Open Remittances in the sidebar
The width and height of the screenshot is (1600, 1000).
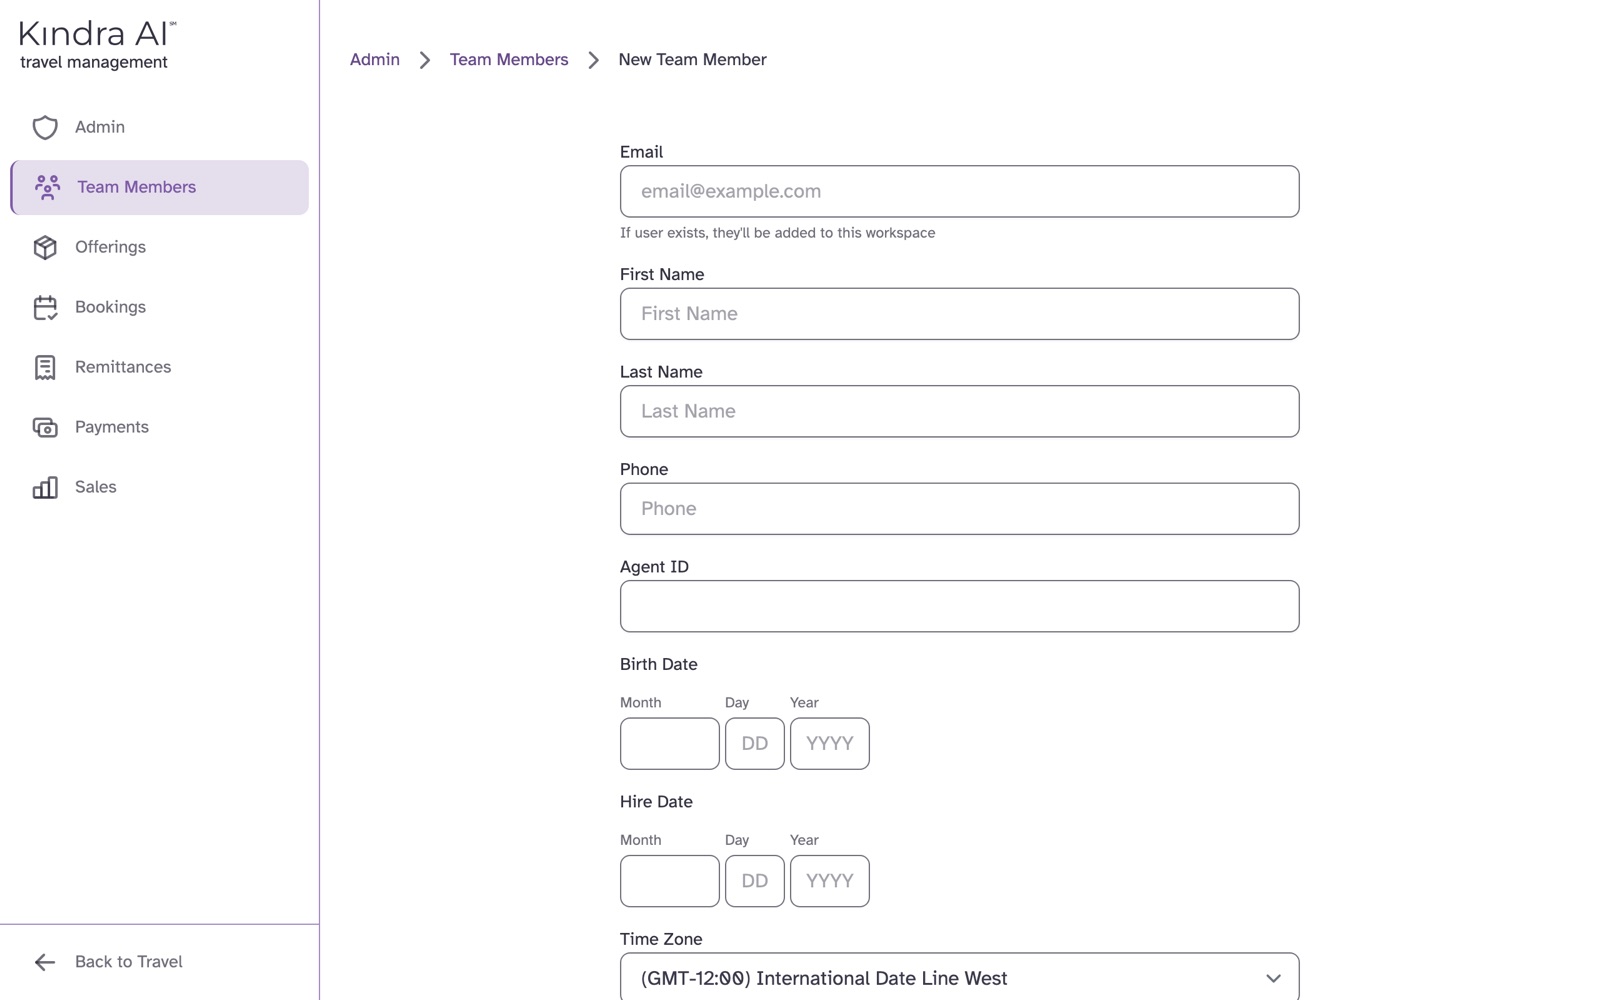coord(160,367)
